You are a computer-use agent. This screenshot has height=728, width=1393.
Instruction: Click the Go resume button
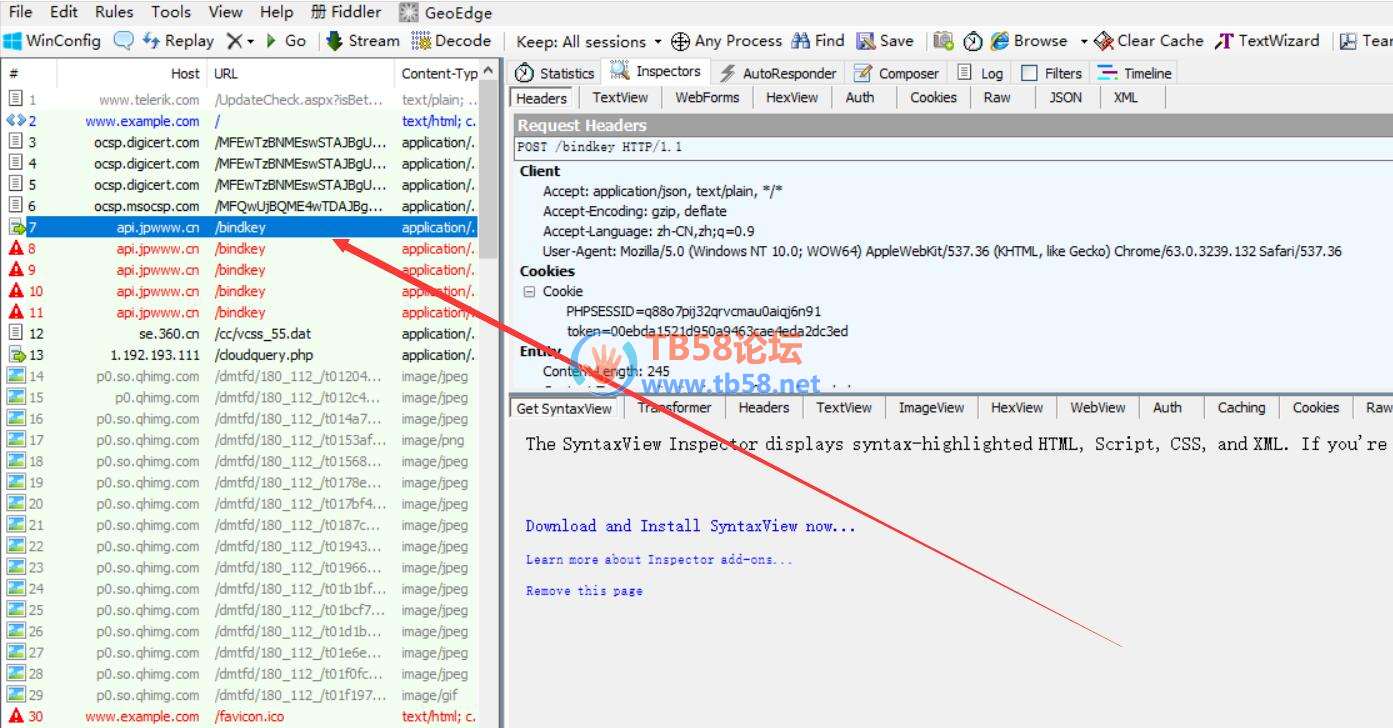286,41
